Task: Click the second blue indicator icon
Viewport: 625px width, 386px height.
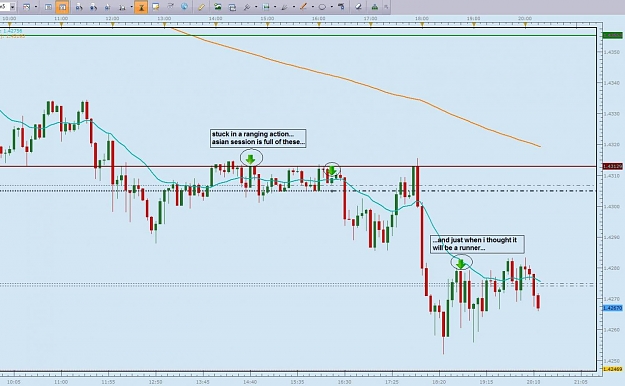Action: pyautogui.click(x=93, y=7)
